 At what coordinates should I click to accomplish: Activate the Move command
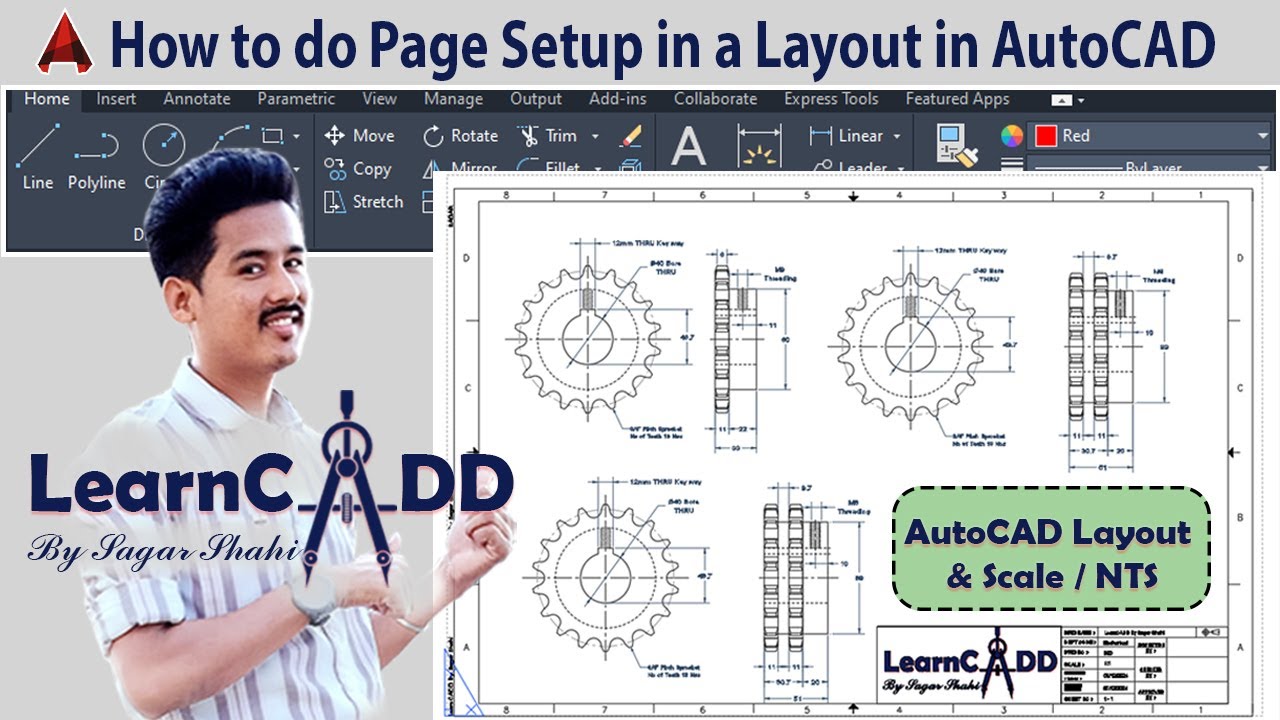pos(359,136)
